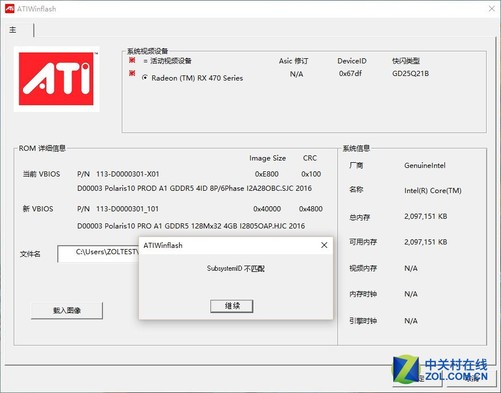
Task: Click the current VBIOS CRC value 0x100
Action: (311, 174)
